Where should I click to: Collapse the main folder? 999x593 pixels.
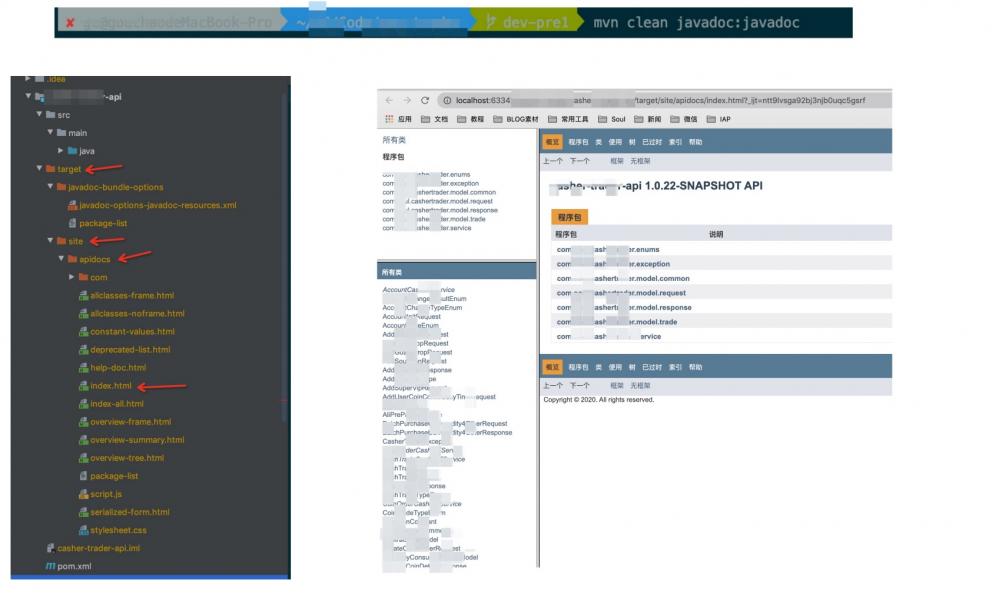[x=50, y=132]
